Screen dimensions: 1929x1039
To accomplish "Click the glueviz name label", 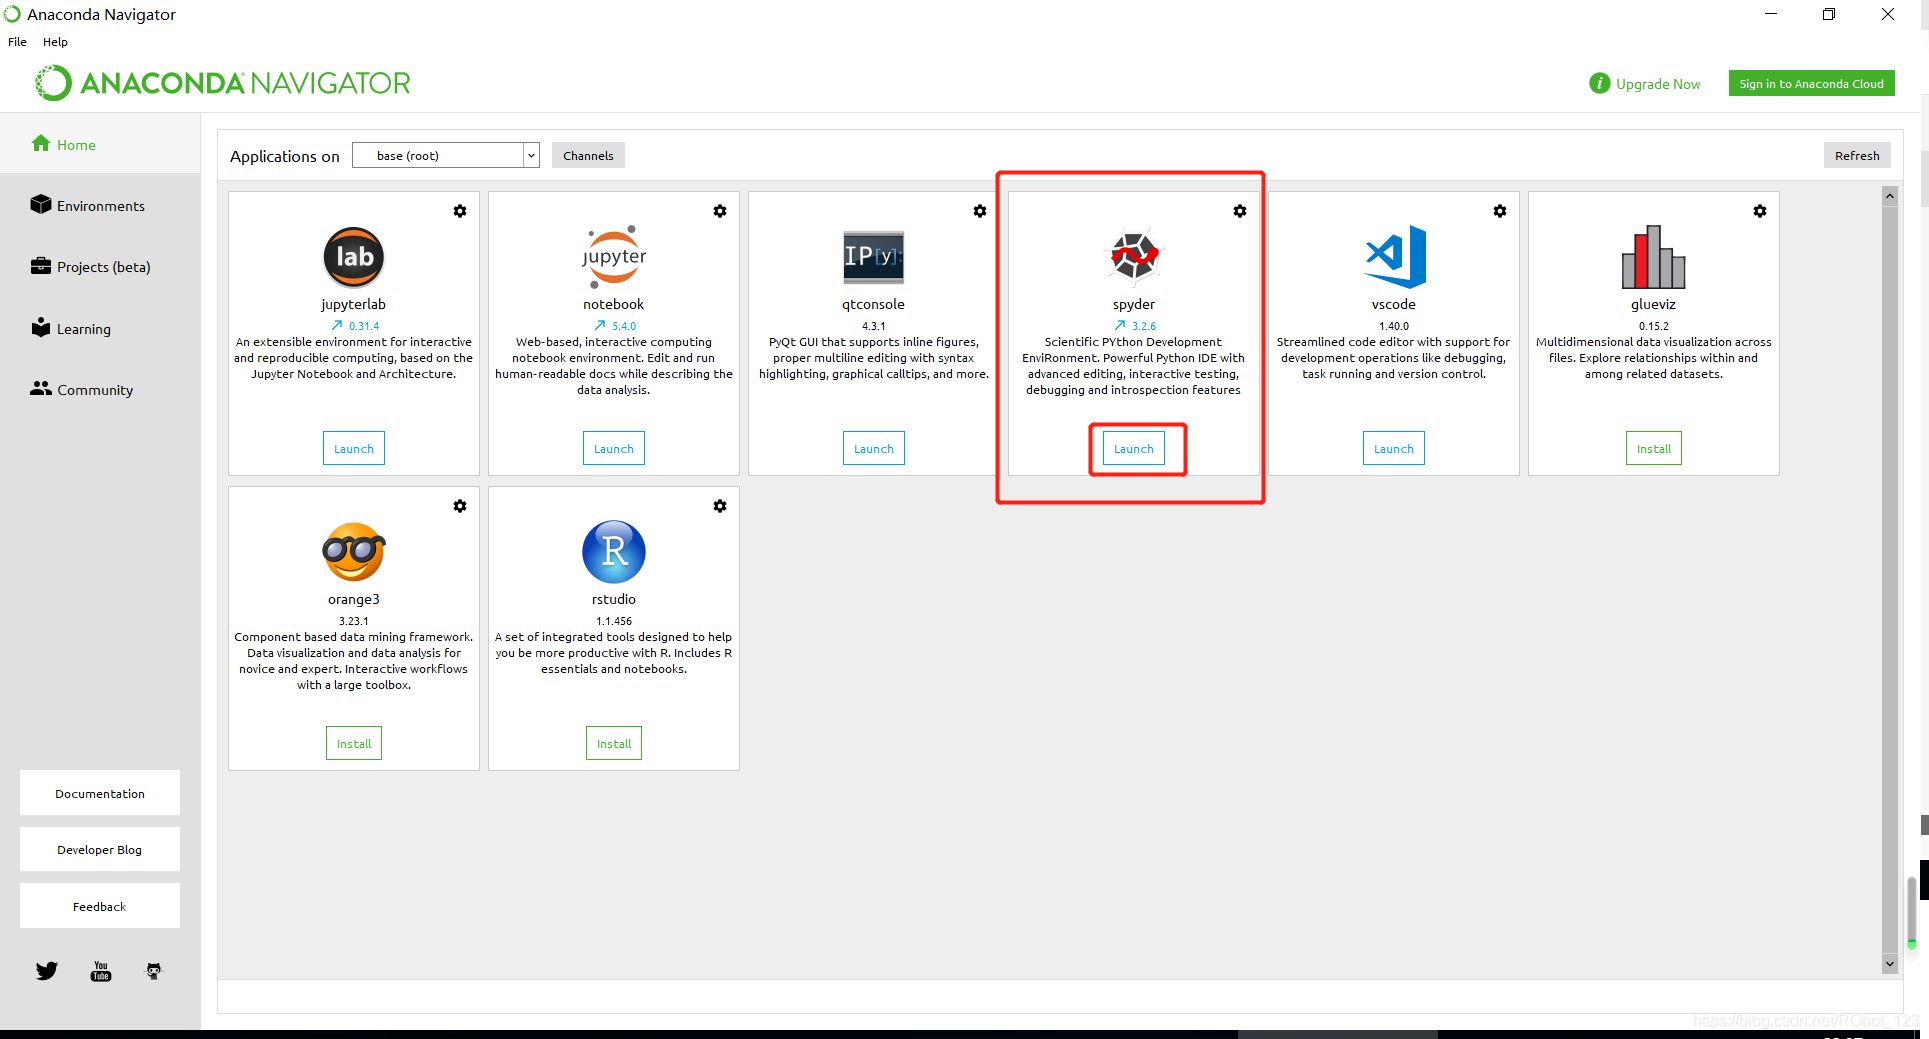I will point(1654,304).
